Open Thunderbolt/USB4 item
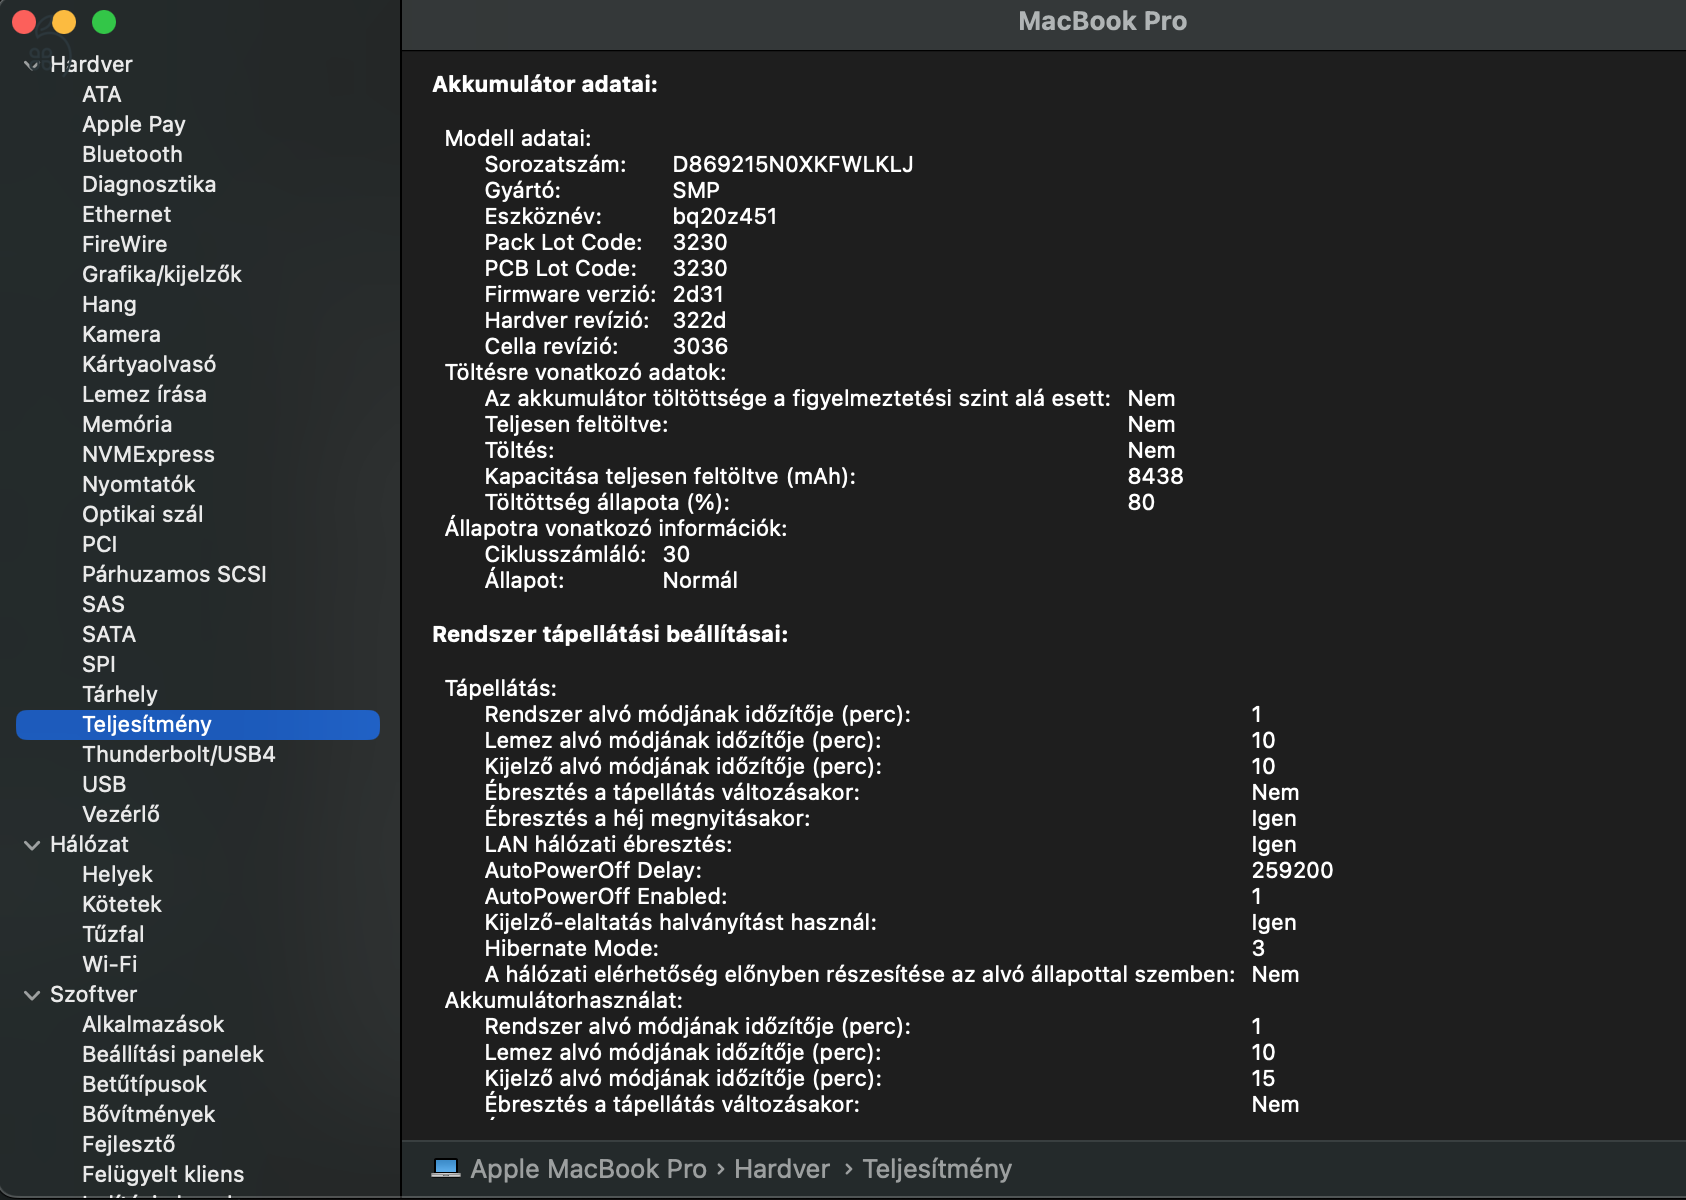 tap(179, 754)
